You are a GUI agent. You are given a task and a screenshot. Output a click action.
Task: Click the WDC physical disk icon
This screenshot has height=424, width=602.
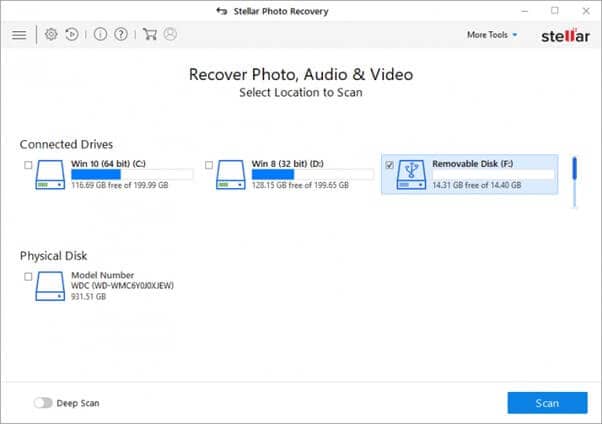[50, 286]
